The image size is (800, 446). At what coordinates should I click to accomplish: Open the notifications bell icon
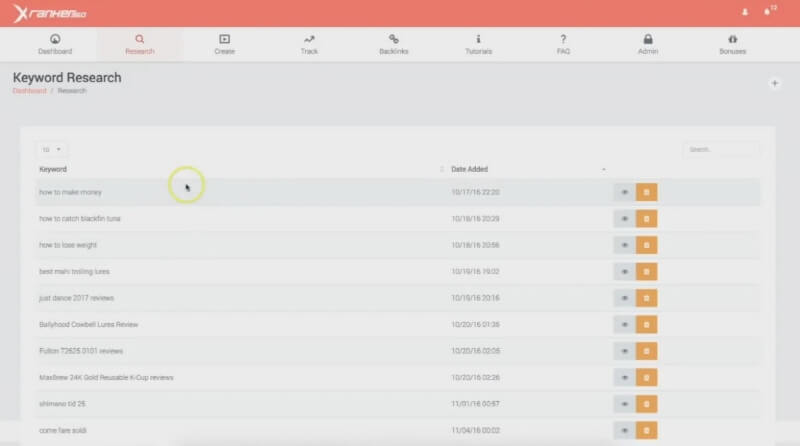[767, 11]
